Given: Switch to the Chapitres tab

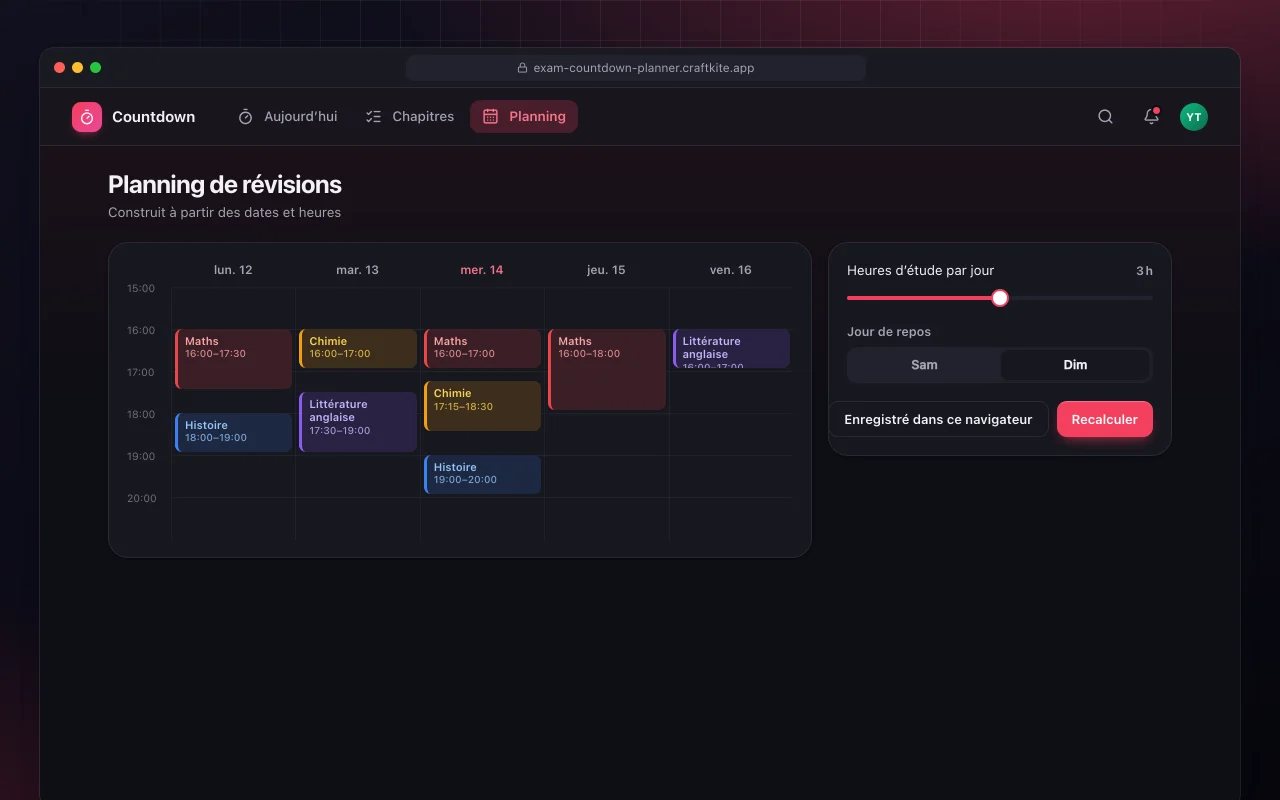Looking at the screenshot, I should point(410,117).
